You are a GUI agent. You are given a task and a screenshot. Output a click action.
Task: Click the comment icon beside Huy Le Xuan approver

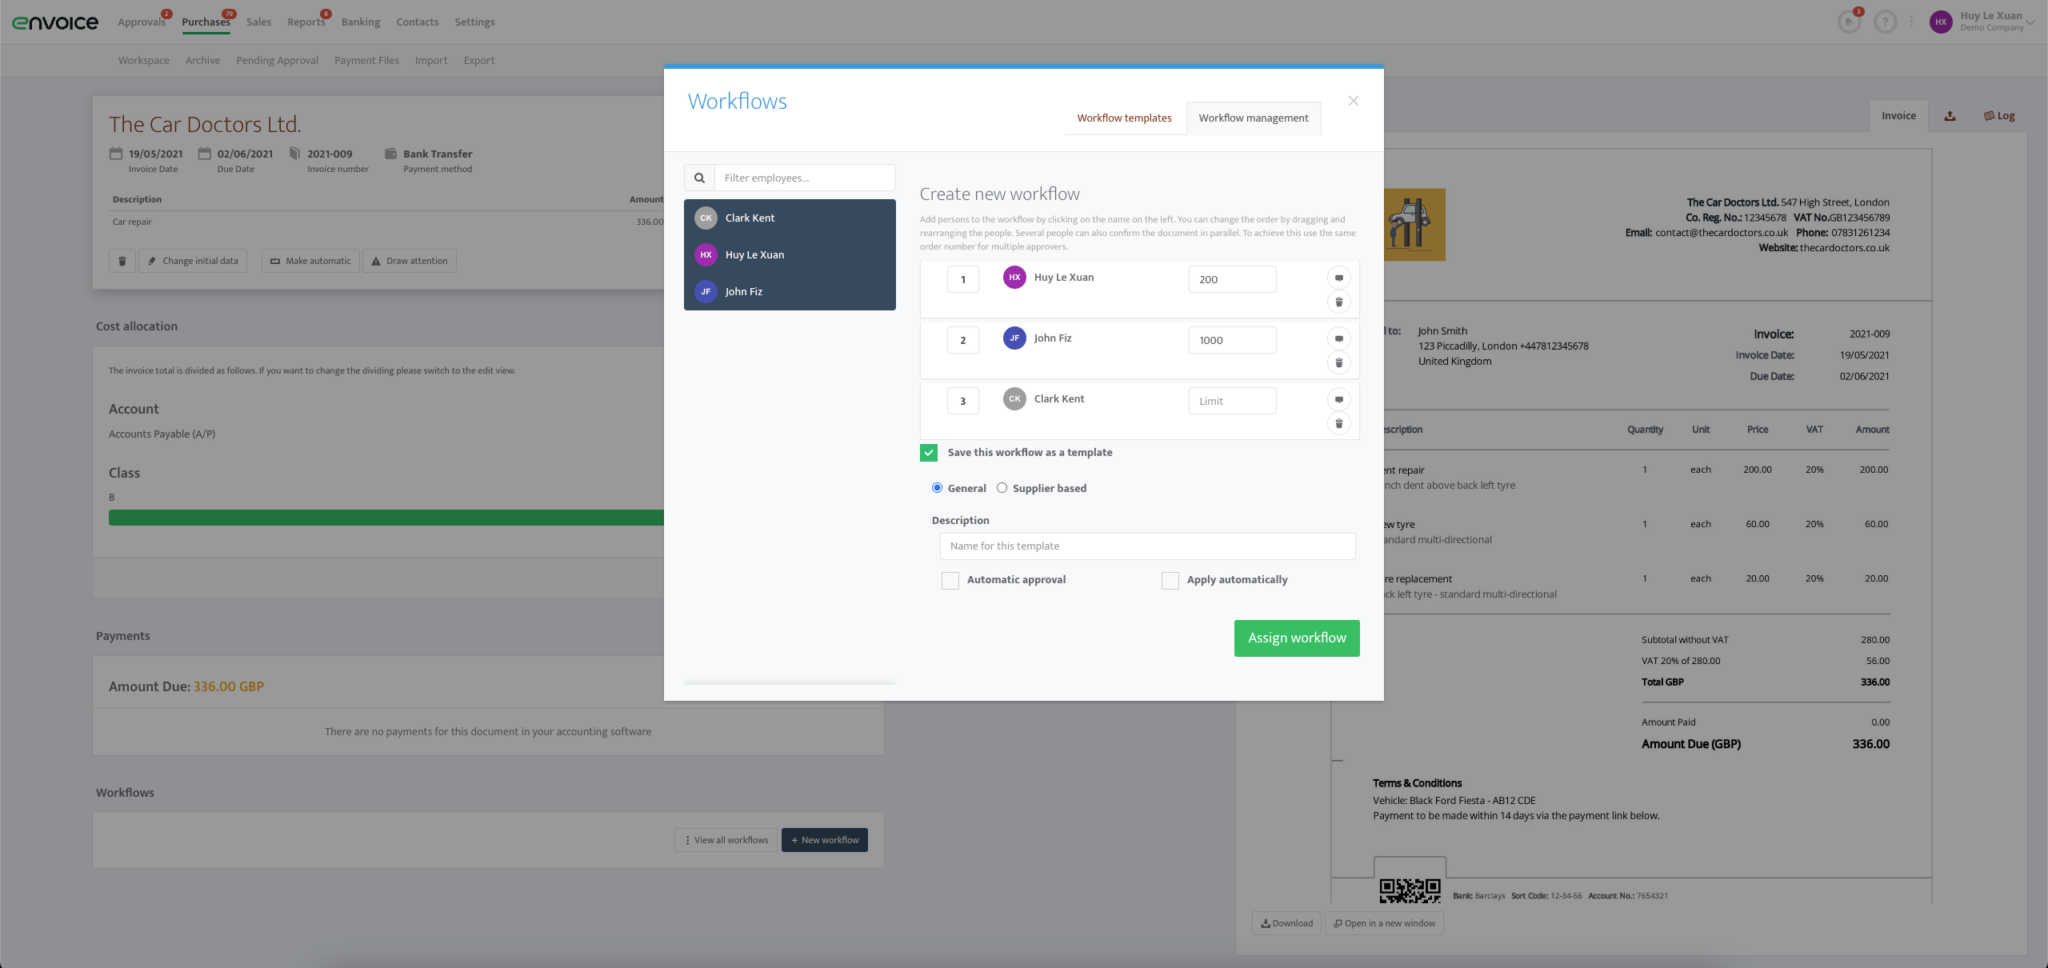[1339, 277]
